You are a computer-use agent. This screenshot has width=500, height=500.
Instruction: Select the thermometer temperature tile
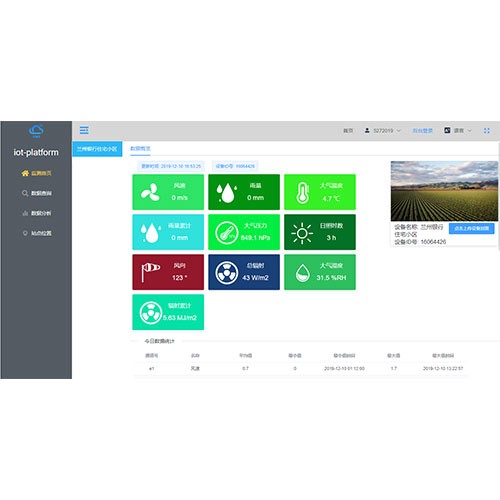coord(320,192)
